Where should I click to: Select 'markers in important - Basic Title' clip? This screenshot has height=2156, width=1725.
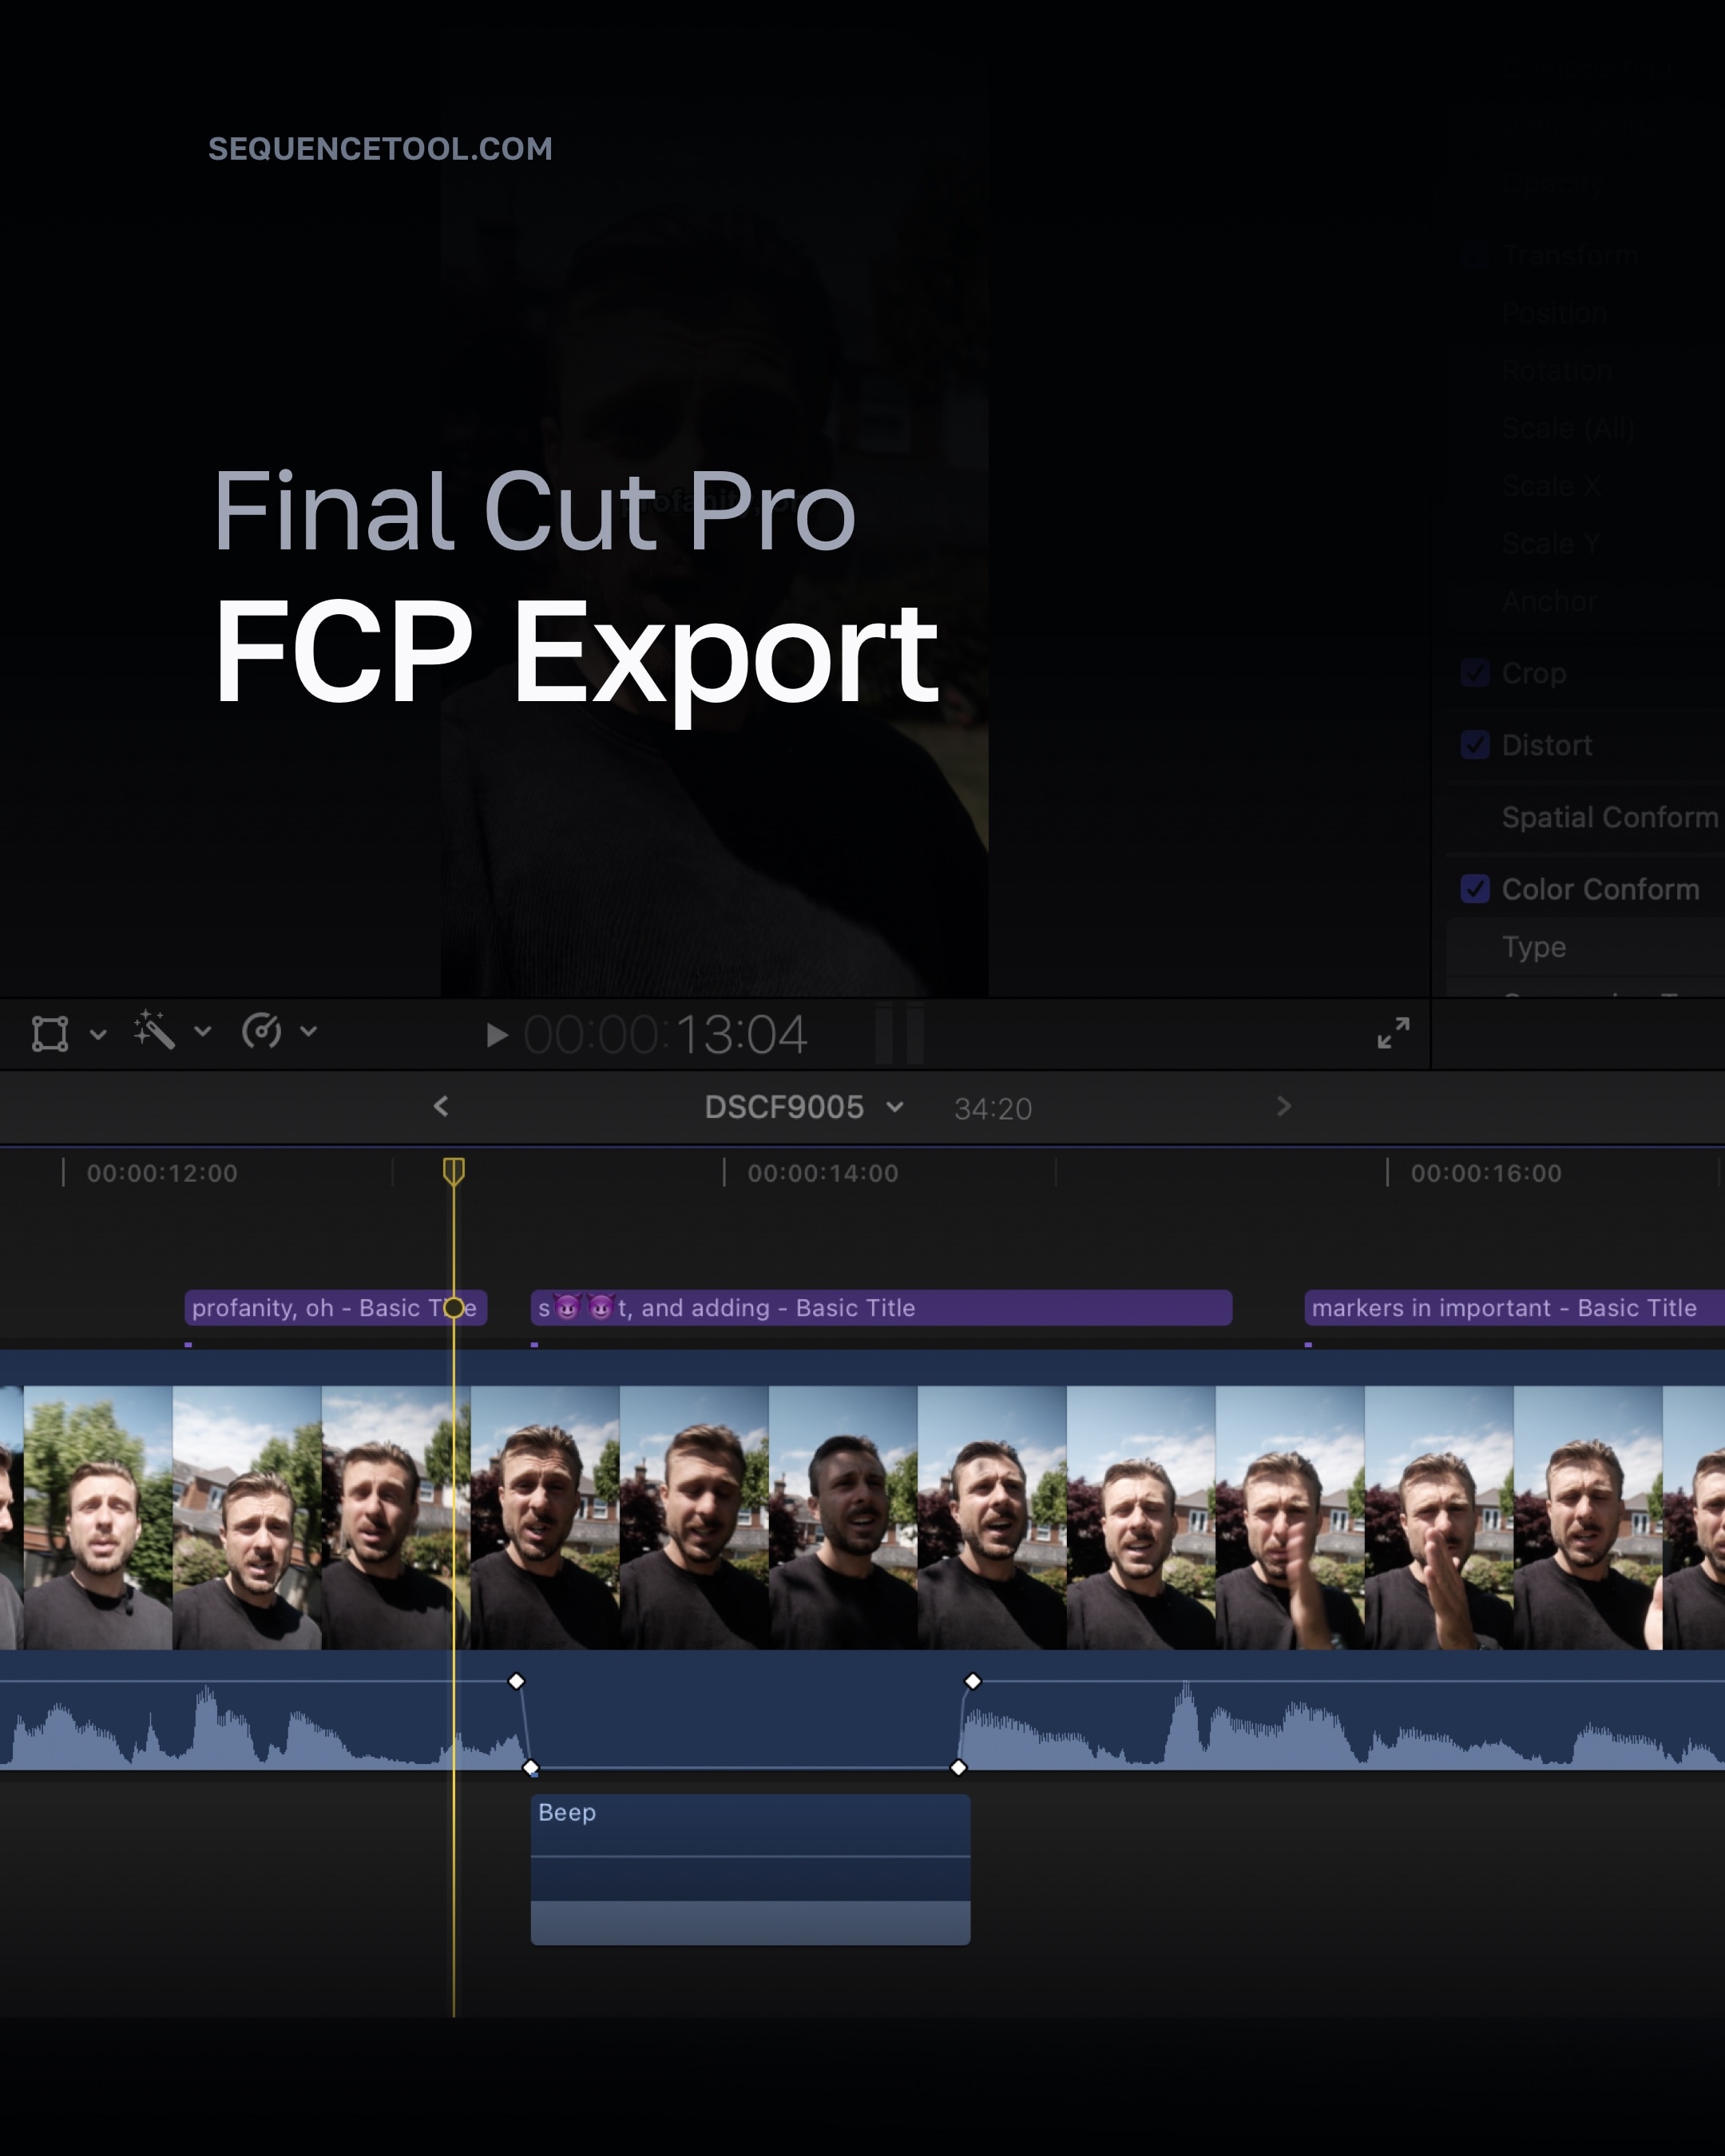(1514, 1308)
